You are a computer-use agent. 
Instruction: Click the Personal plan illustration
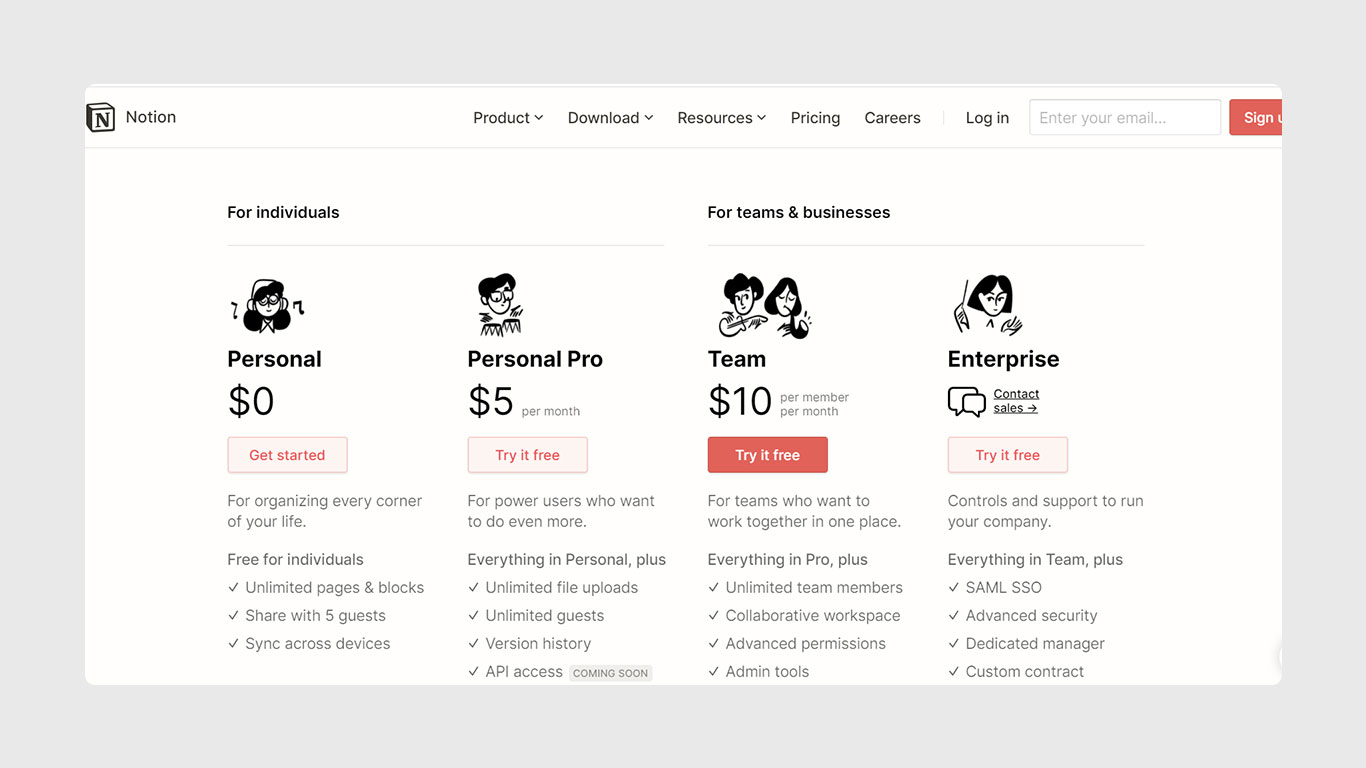click(x=267, y=305)
